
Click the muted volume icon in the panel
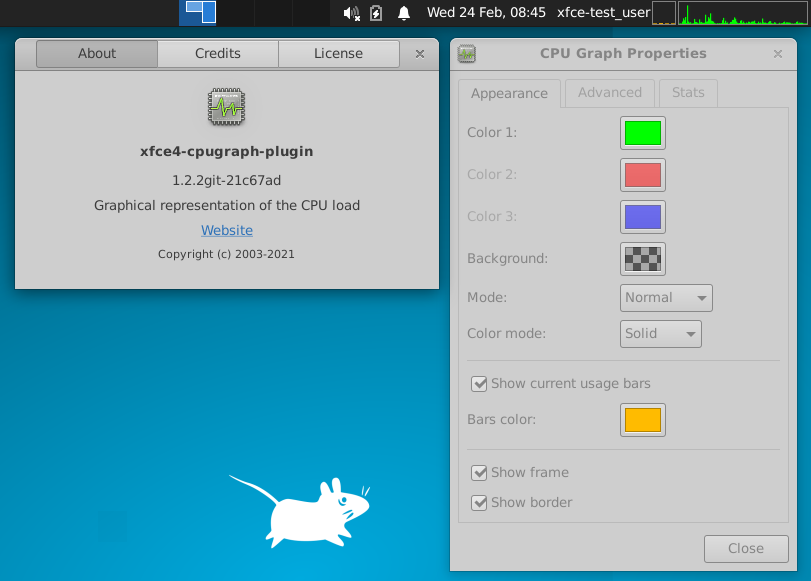pyautogui.click(x=352, y=13)
